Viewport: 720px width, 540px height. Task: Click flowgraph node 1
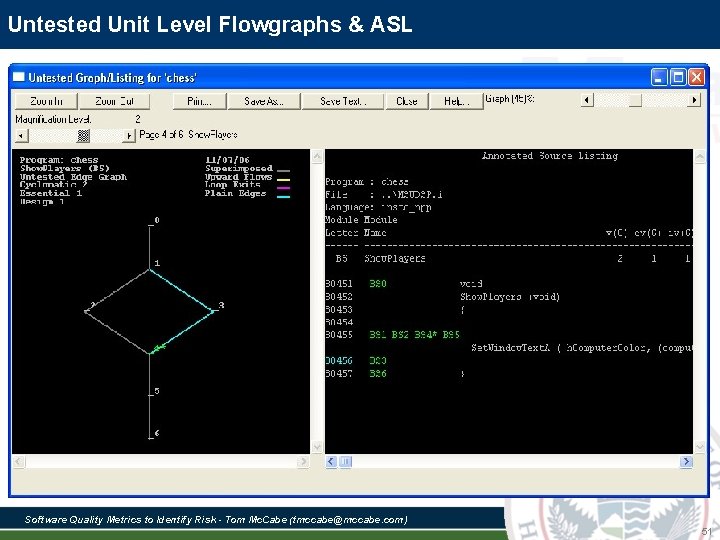(x=157, y=263)
